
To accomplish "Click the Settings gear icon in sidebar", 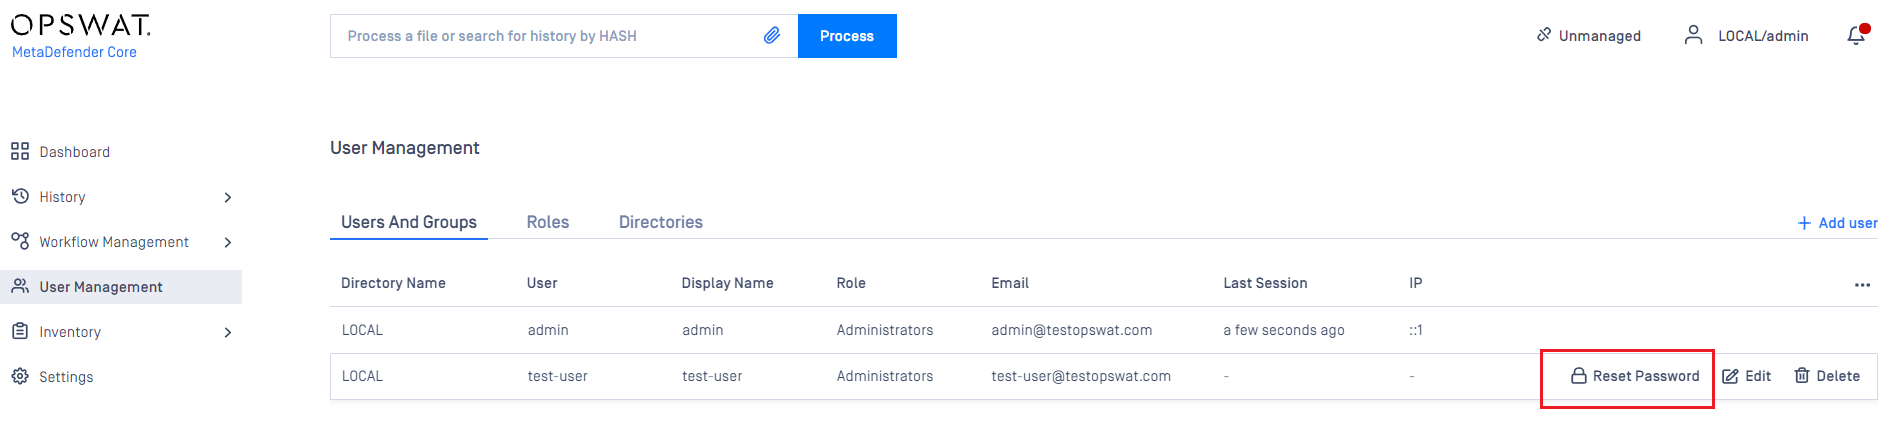I will pyautogui.click(x=20, y=377).
